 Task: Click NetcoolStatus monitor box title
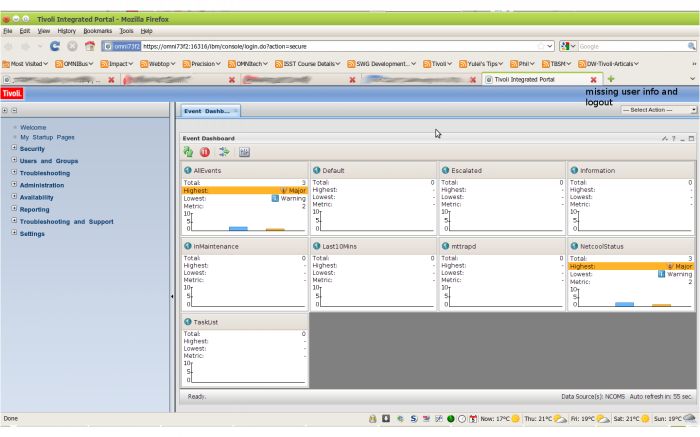(601, 246)
